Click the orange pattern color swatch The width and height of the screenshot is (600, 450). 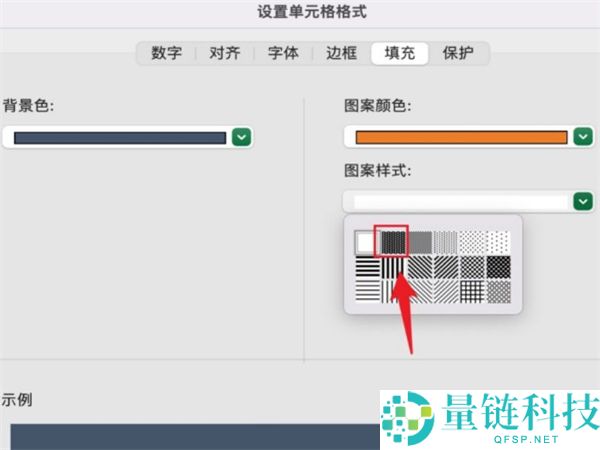[x=461, y=137]
